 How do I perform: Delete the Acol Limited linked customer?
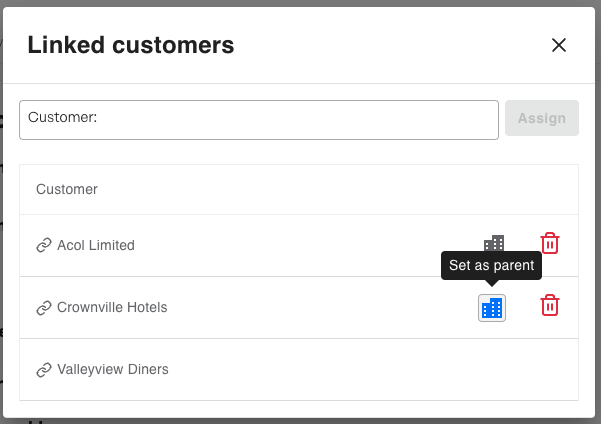[550, 244]
